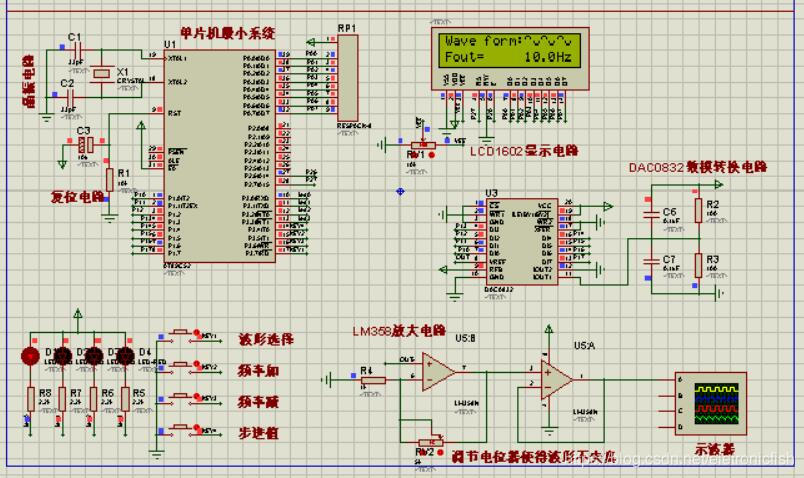The image size is (804, 478).
Task: Select LED D4
Action: (x=126, y=355)
